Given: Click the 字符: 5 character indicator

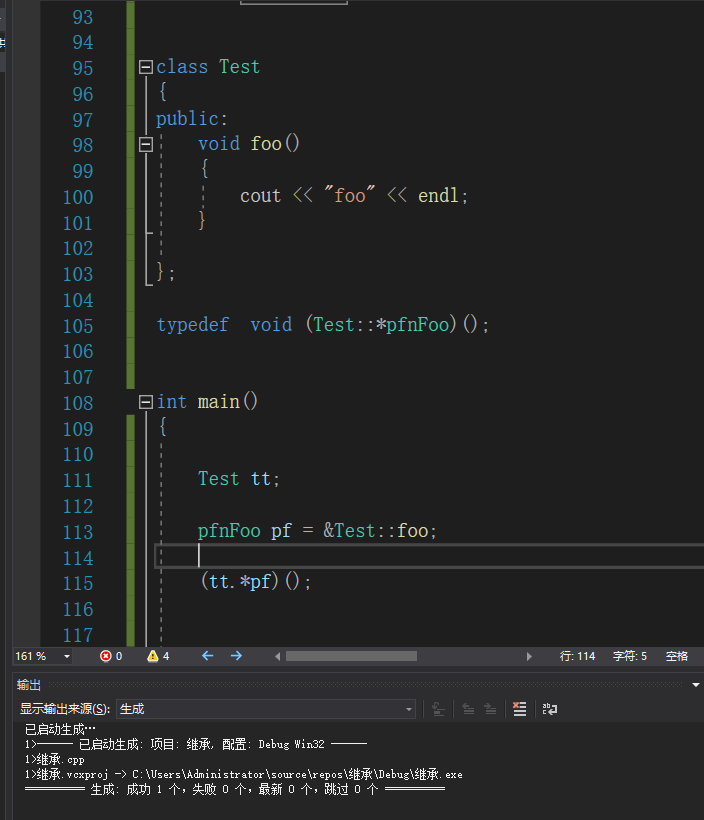Looking at the screenshot, I should tap(630, 656).
